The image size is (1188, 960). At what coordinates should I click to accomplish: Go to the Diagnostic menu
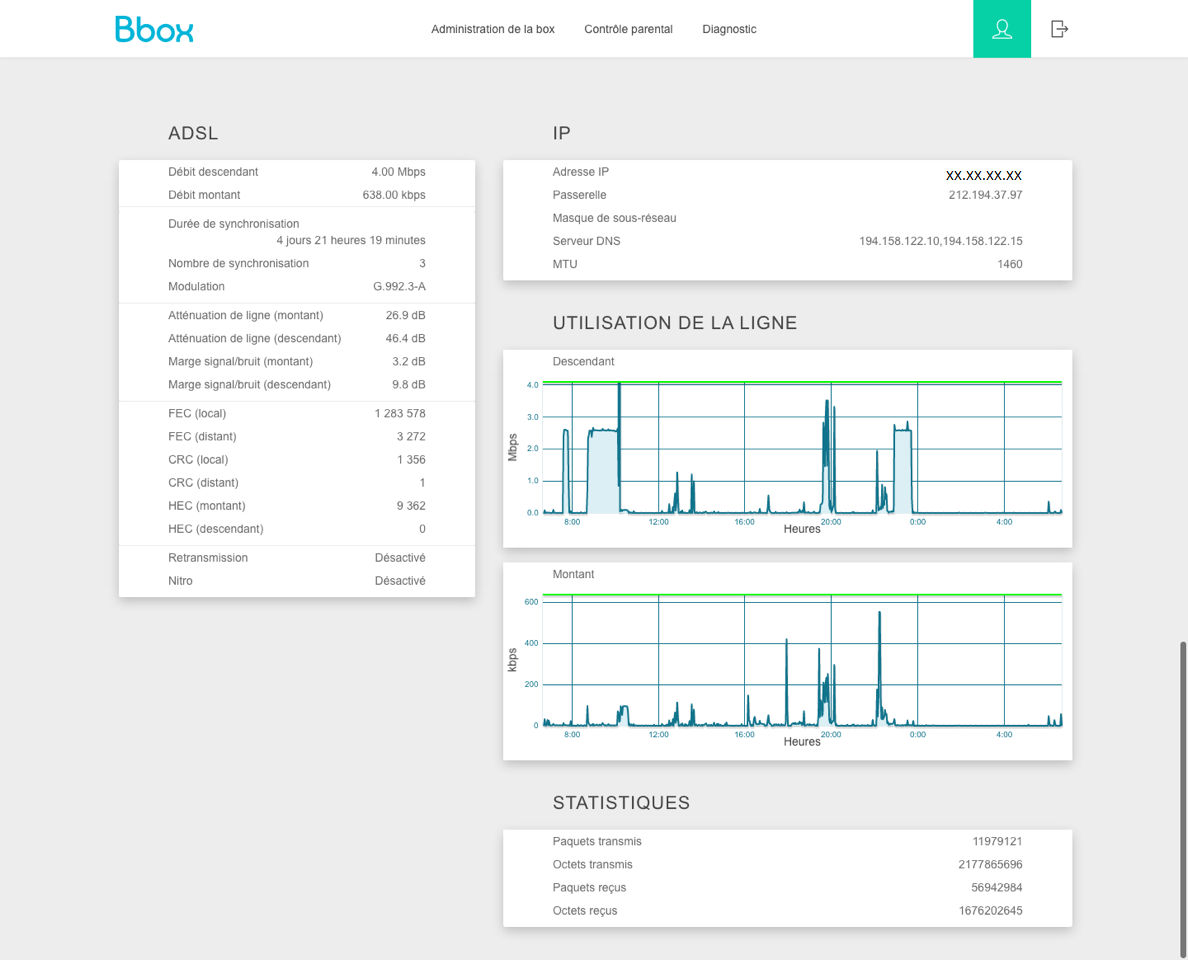point(729,29)
